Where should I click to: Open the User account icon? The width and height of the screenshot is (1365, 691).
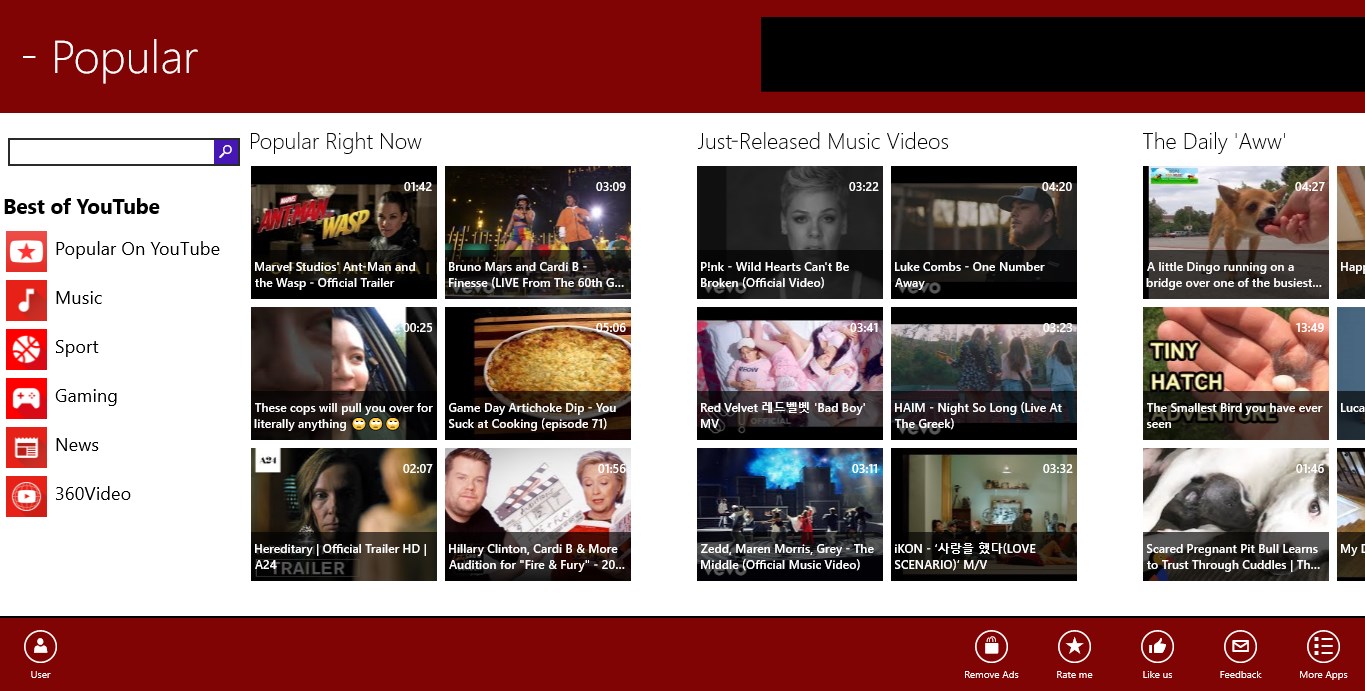pyautogui.click(x=40, y=647)
